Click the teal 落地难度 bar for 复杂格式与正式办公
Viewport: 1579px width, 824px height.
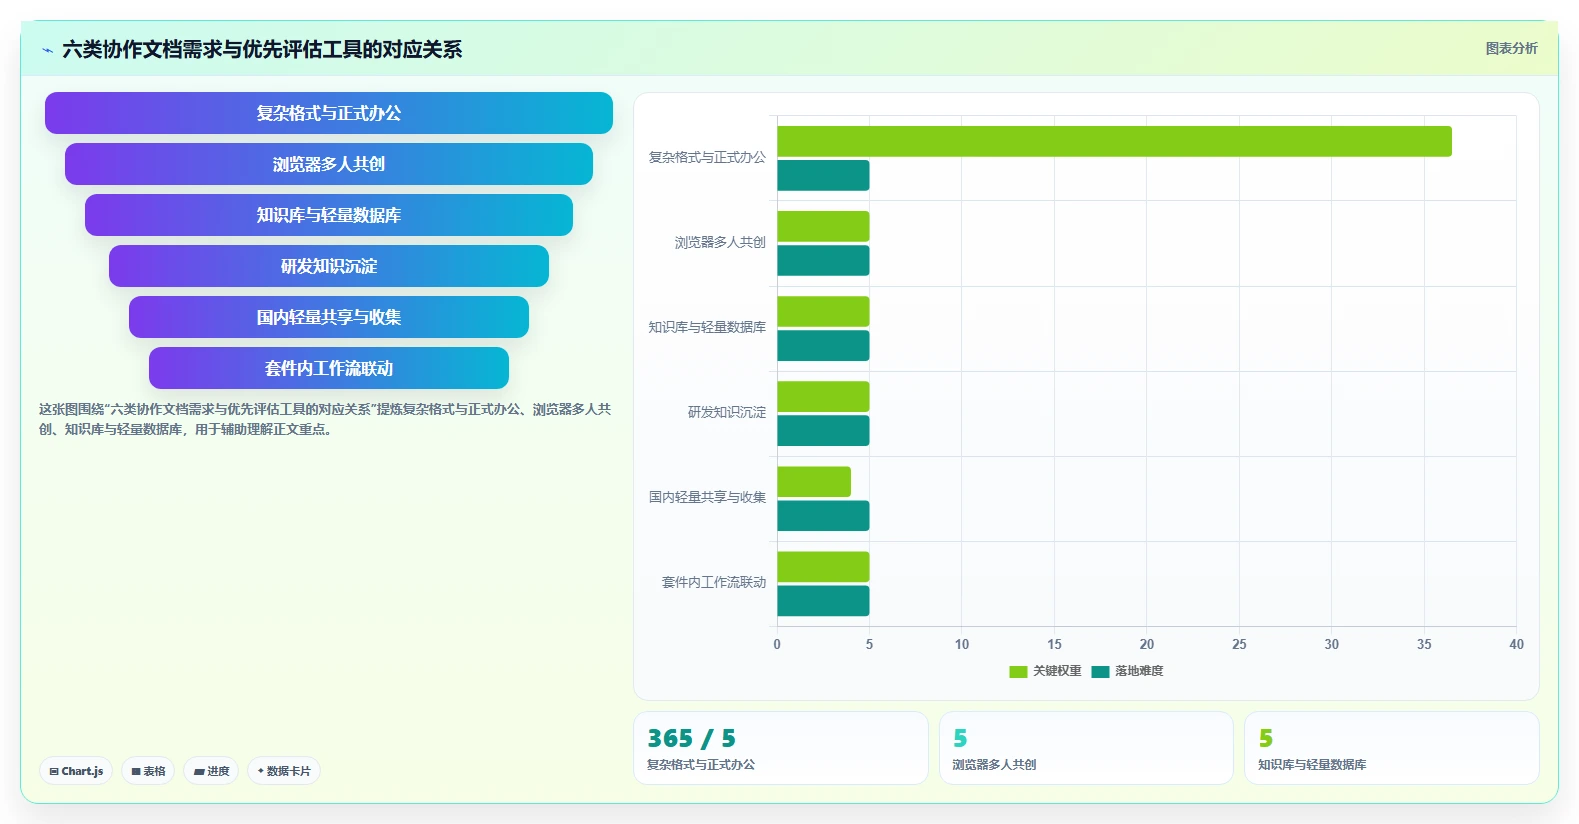823,175
